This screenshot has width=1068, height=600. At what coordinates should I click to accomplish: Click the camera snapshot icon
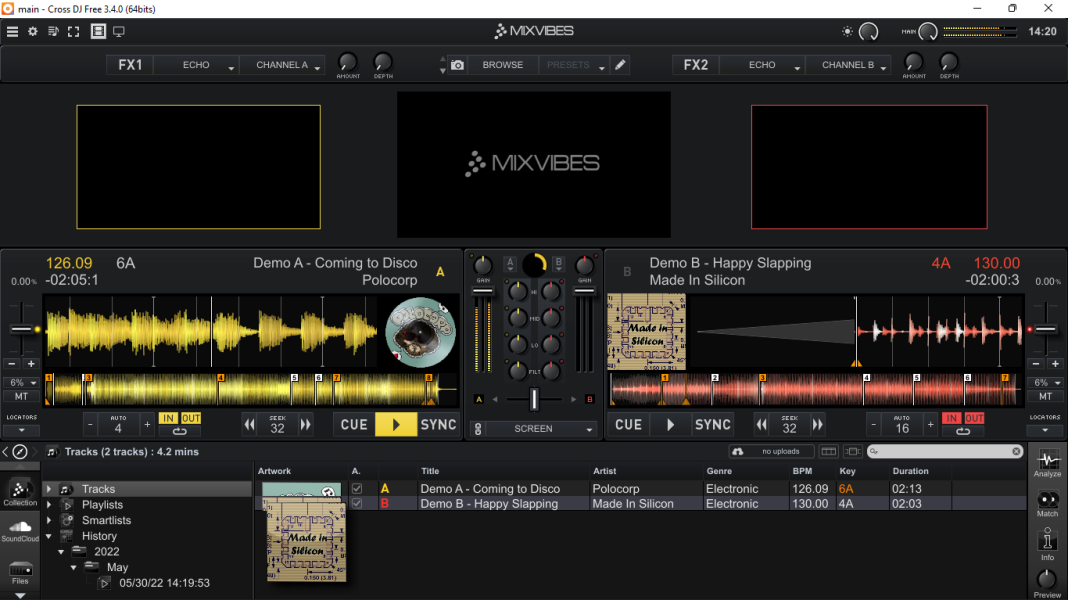pyautogui.click(x=458, y=65)
